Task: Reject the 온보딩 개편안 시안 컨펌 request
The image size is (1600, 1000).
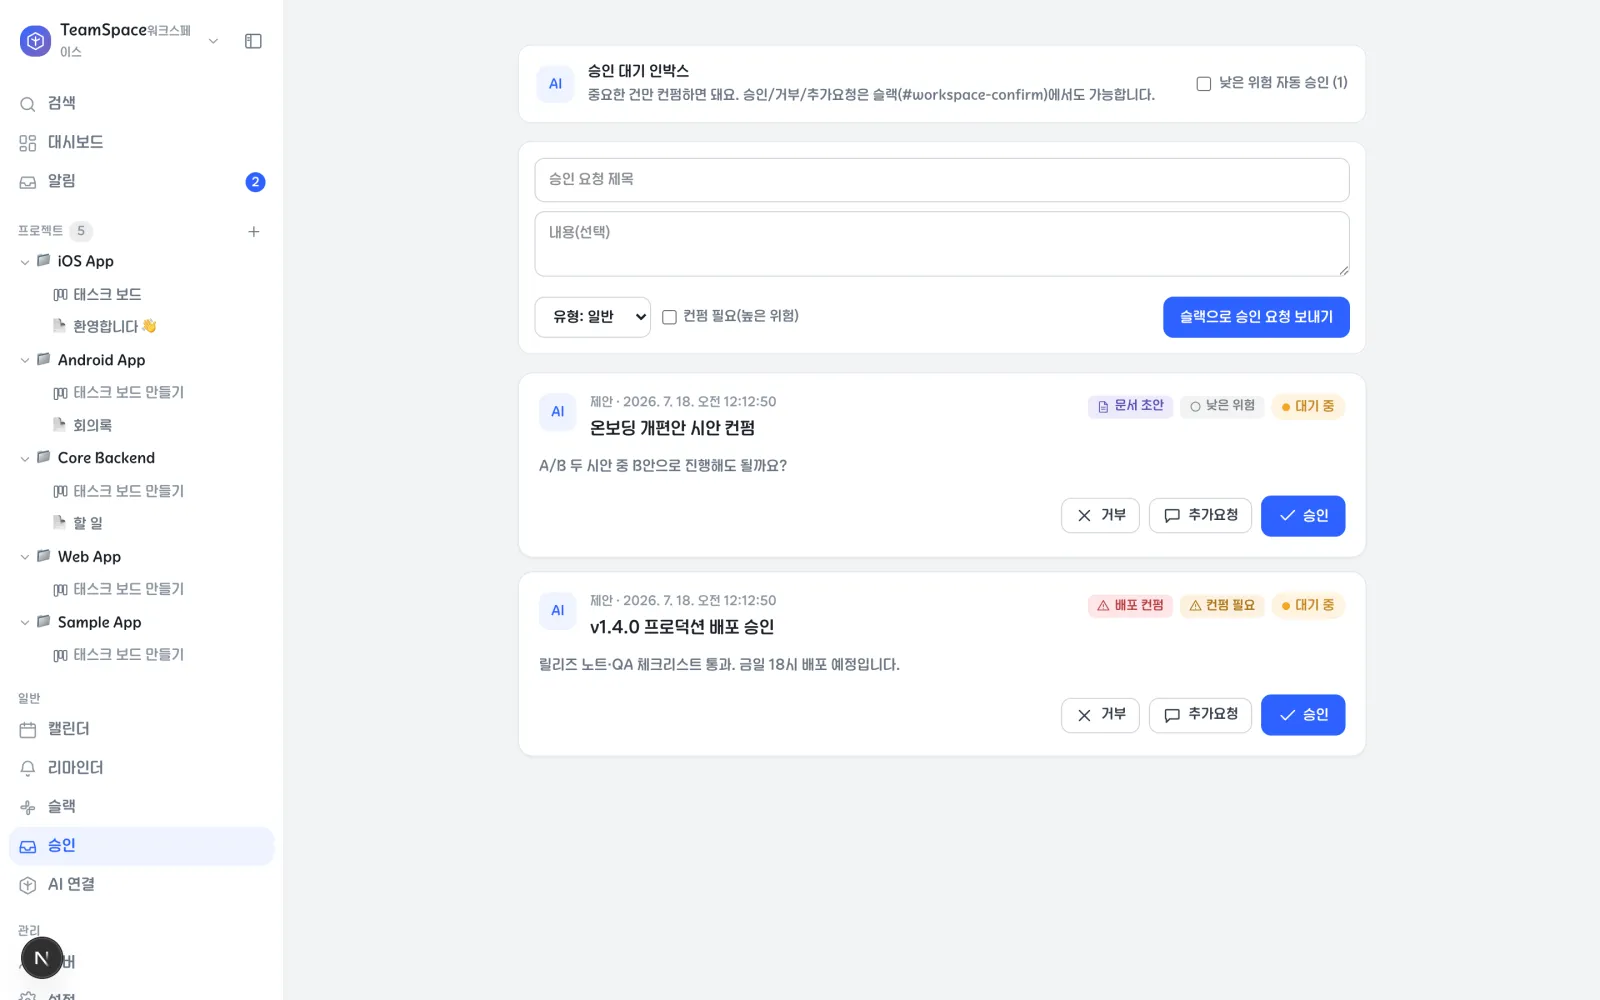Action: pyautogui.click(x=1100, y=516)
